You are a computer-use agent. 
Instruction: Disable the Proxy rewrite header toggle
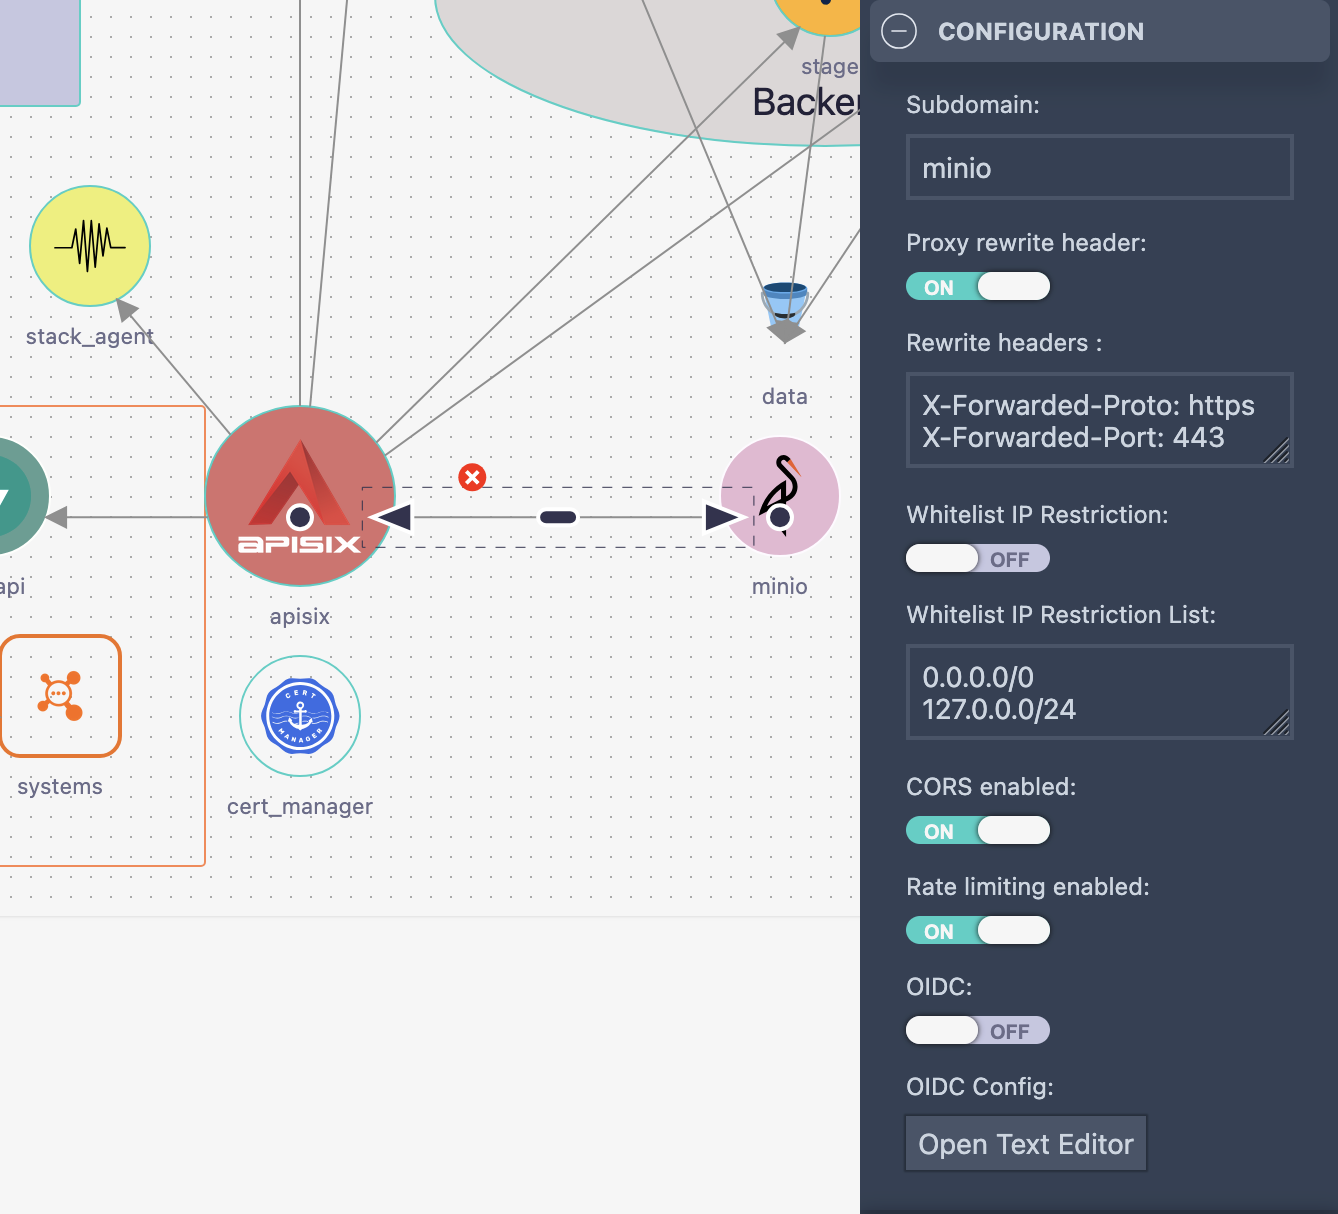(x=978, y=287)
